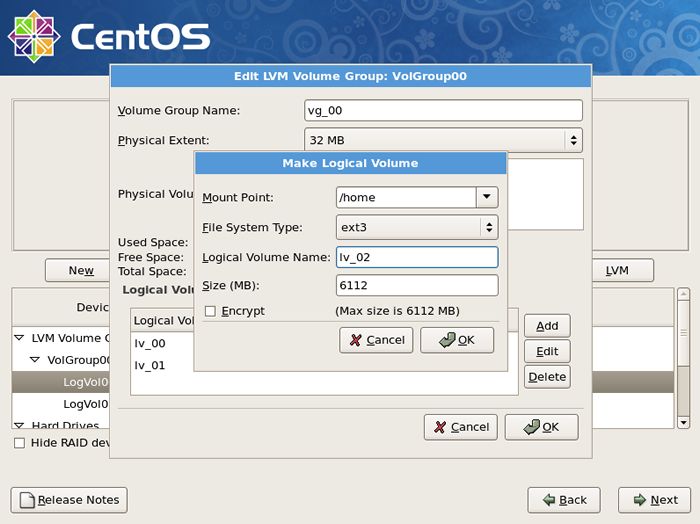This screenshot has height=524, width=700.
Task: Open the Mount Point dropdown arrow
Action: click(487, 197)
